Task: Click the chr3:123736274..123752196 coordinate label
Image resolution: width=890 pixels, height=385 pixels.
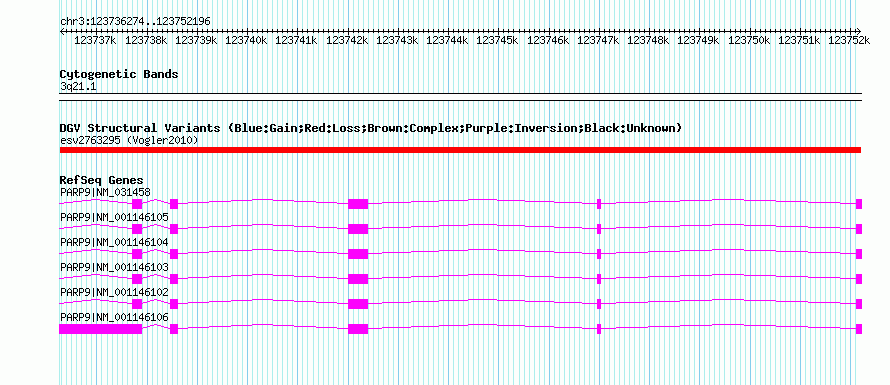Action: (135, 21)
